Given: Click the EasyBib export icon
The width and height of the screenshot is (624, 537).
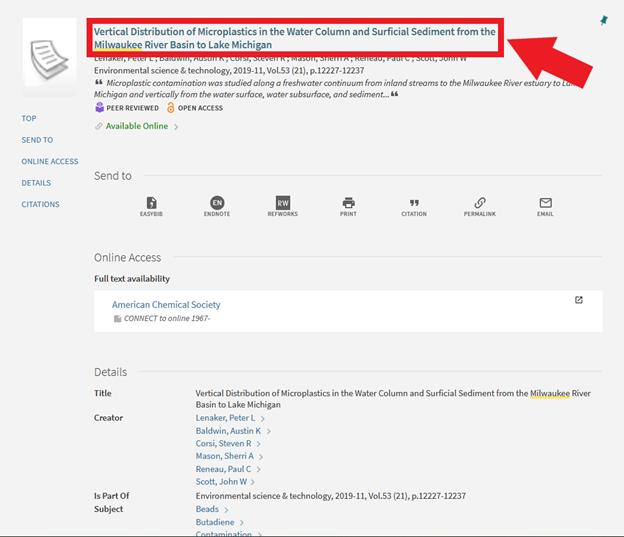Looking at the screenshot, I should 151,203.
